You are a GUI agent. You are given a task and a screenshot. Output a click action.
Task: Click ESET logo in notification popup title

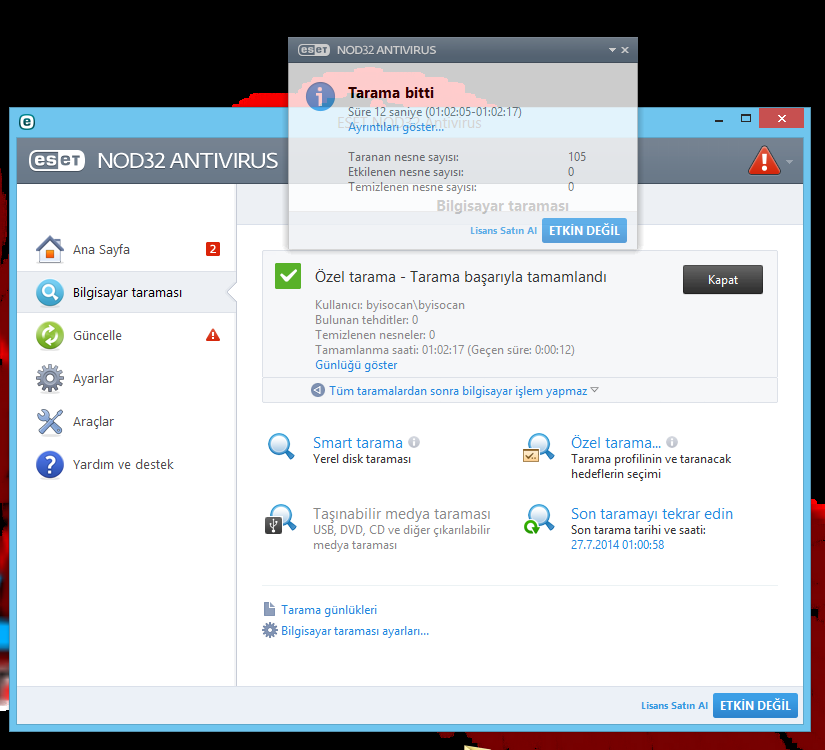coord(314,50)
